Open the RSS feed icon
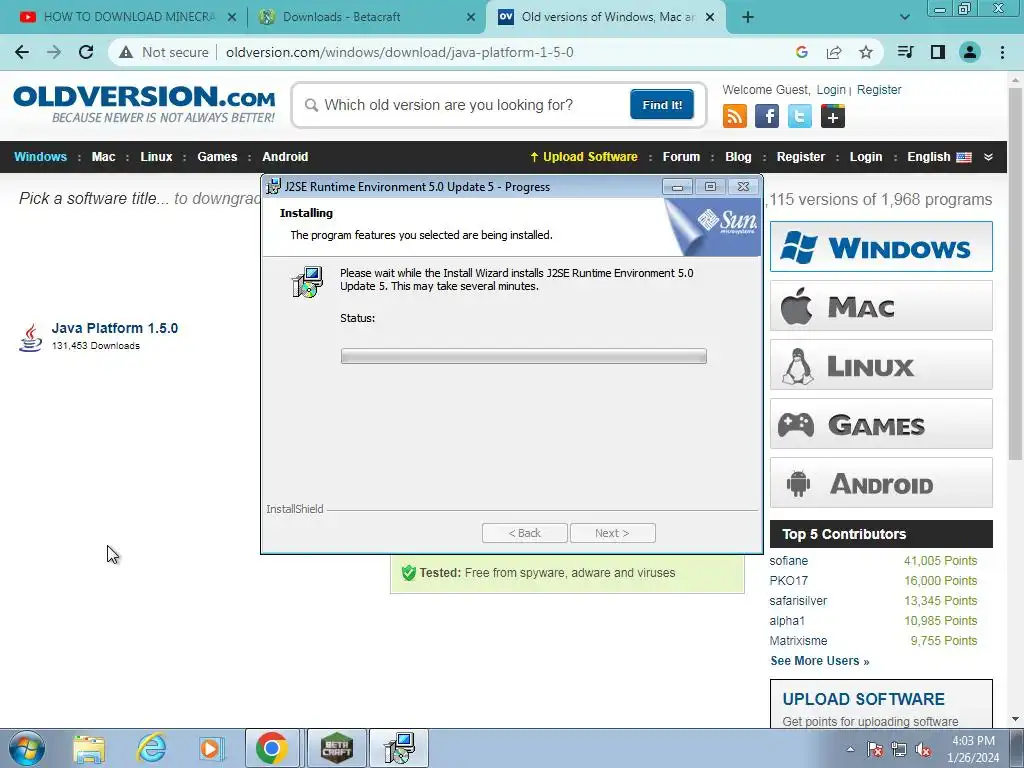 (735, 116)
